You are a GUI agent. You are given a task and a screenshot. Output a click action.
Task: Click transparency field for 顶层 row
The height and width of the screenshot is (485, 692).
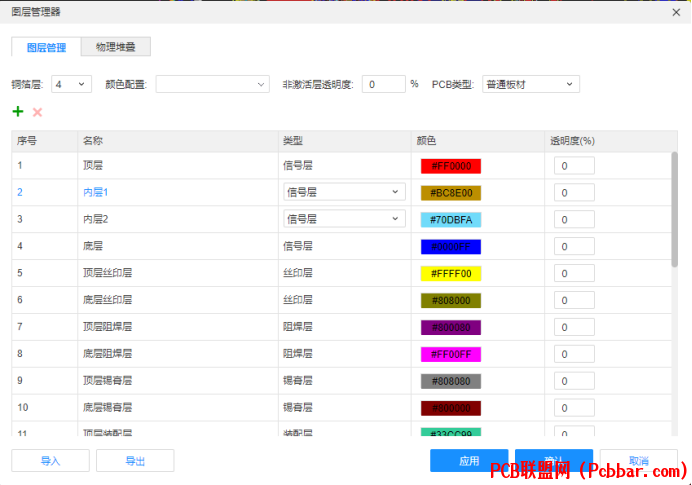(x=574, y=166)
